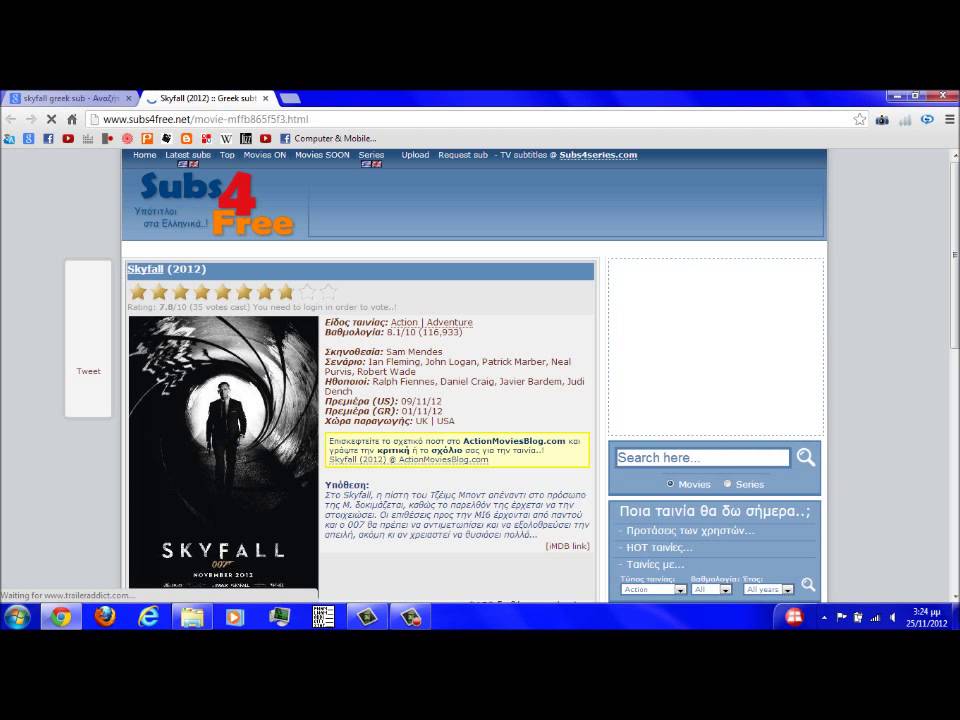This screenshot has width=960, height=720.
Task: Open Firefox from the taskbar
Action: point(105,617)
